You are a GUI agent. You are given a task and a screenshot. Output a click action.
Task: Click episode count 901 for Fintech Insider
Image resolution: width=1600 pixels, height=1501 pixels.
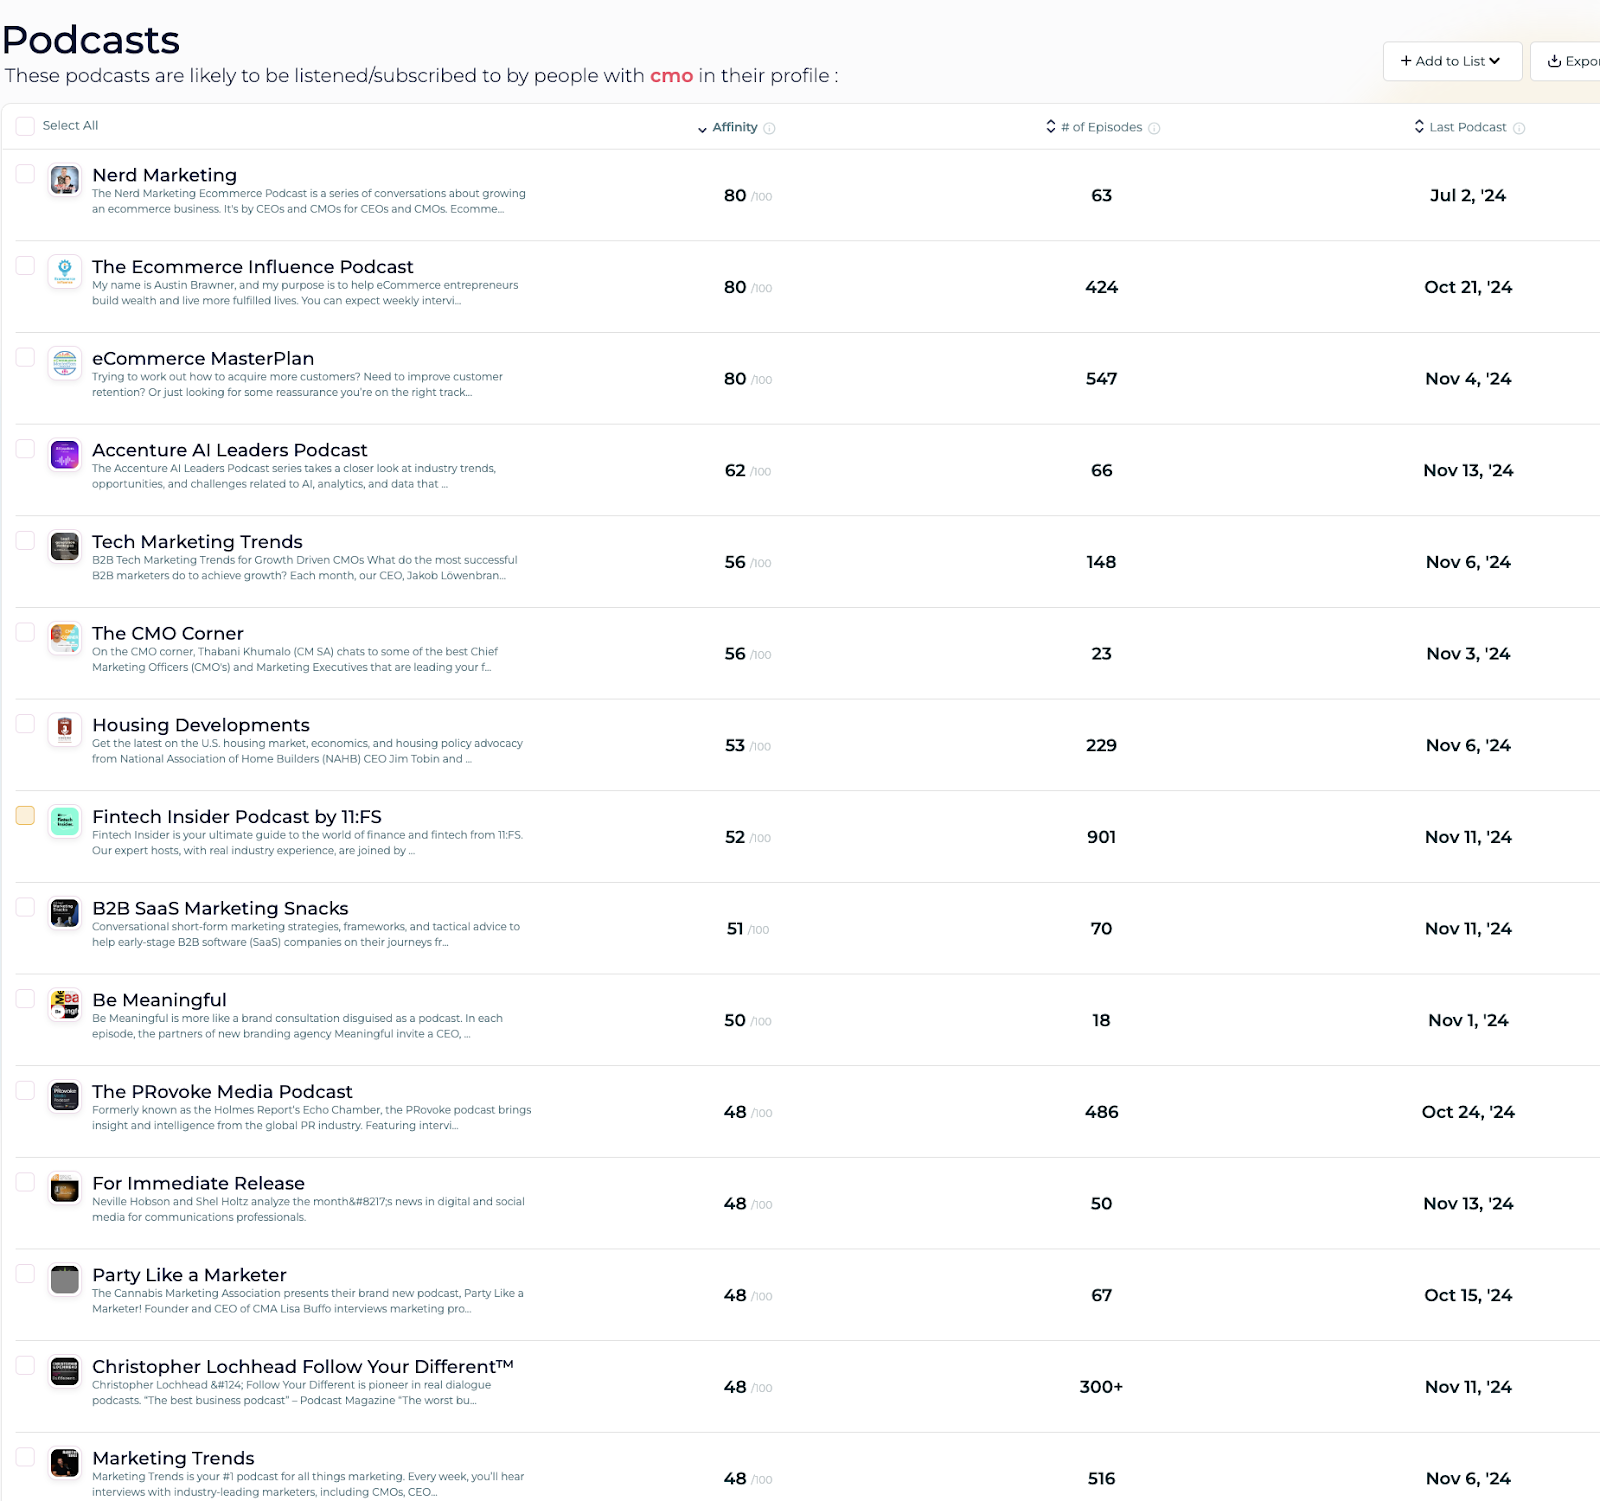[1101, 837]
